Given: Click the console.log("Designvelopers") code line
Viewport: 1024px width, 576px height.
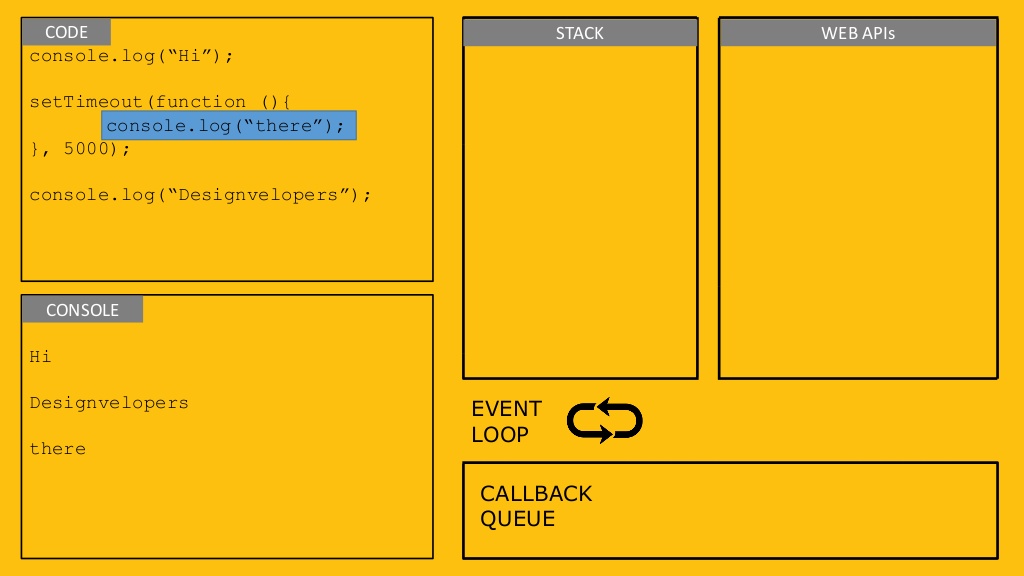Looking at the screenshot, I should click(200, 195).
